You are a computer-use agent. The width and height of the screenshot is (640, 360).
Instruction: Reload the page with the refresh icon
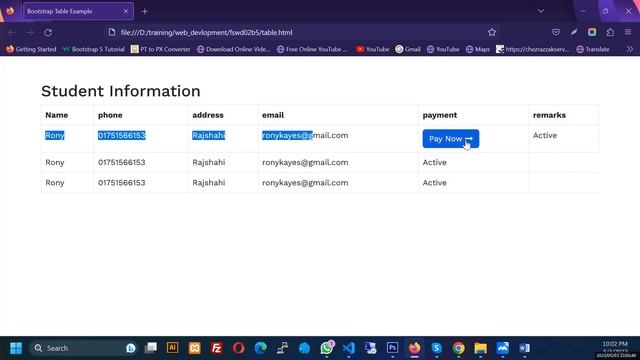point(48,32)
